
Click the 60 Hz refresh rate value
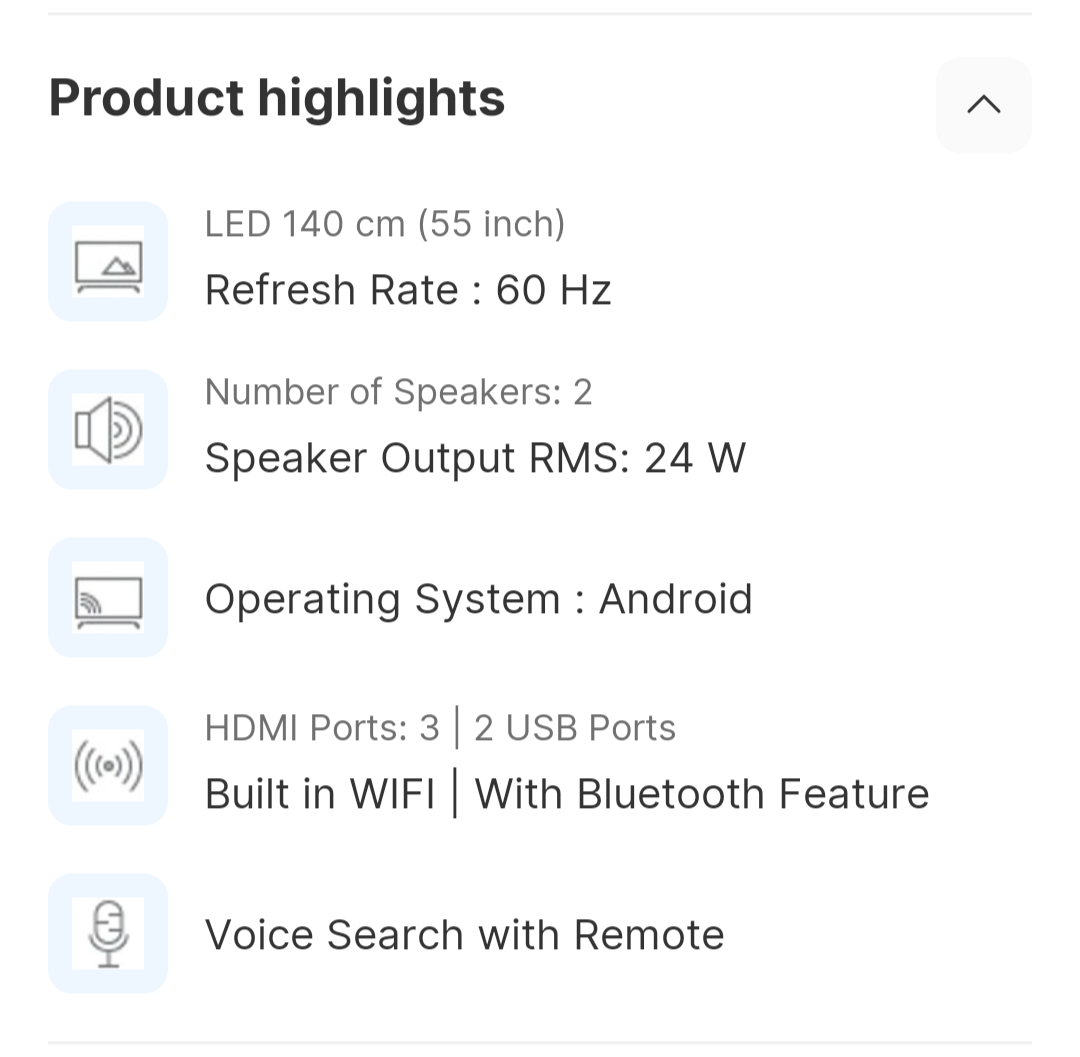tap(553, 290)
